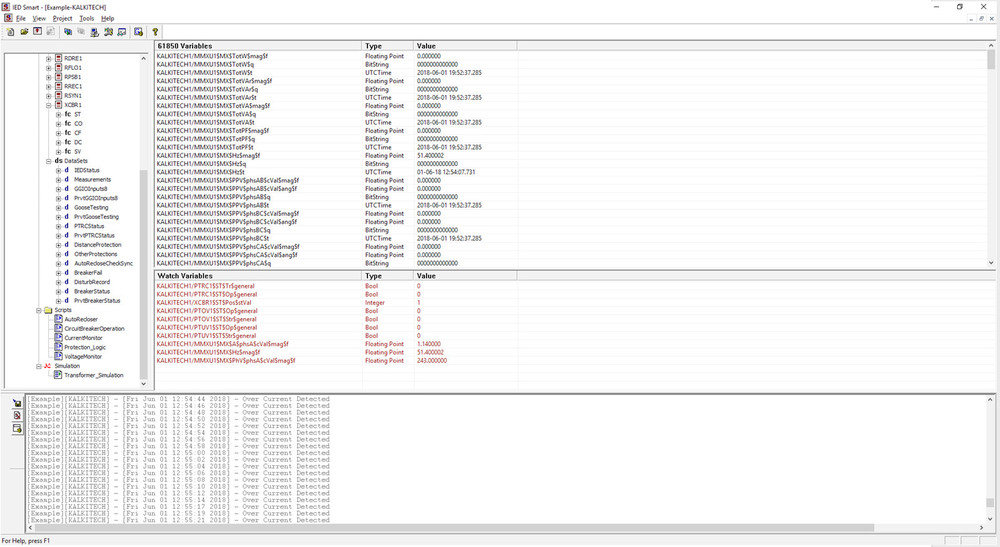Click the New project toolbar icon
The width and height of the screenshot is (1000, 547).
point(9,32)
